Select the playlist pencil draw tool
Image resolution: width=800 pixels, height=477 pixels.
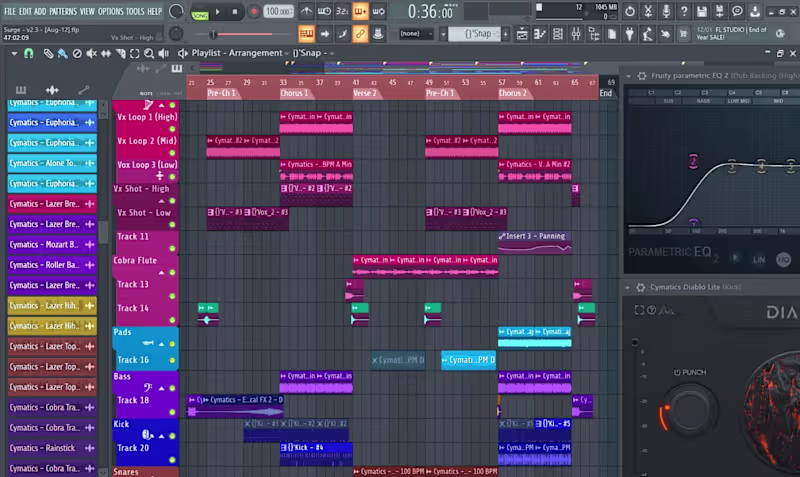click(48, 53)
